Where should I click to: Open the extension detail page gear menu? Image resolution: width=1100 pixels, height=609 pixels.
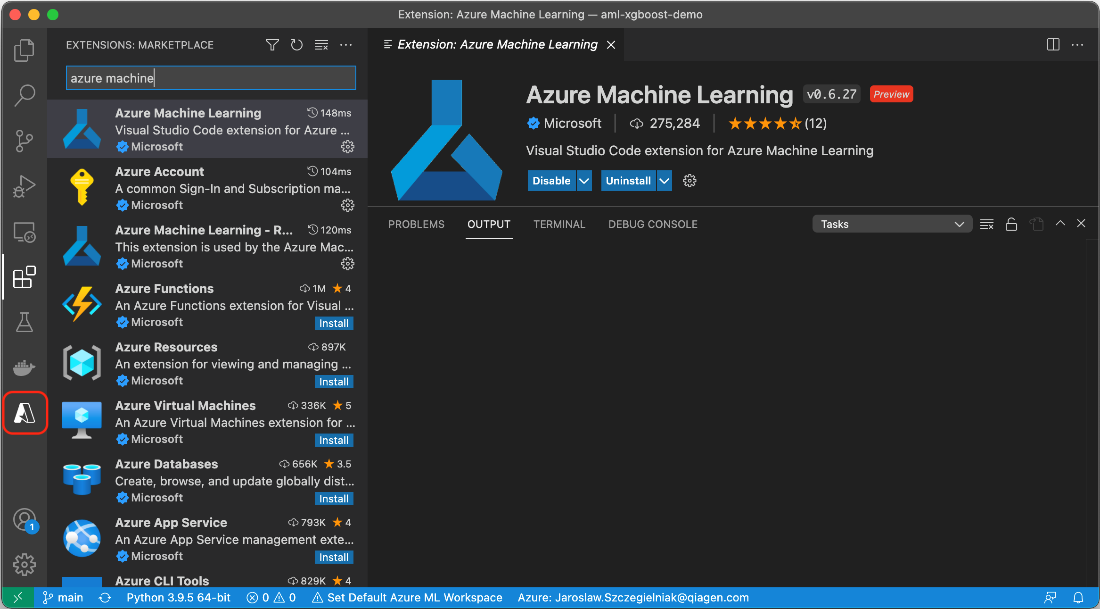690,181
